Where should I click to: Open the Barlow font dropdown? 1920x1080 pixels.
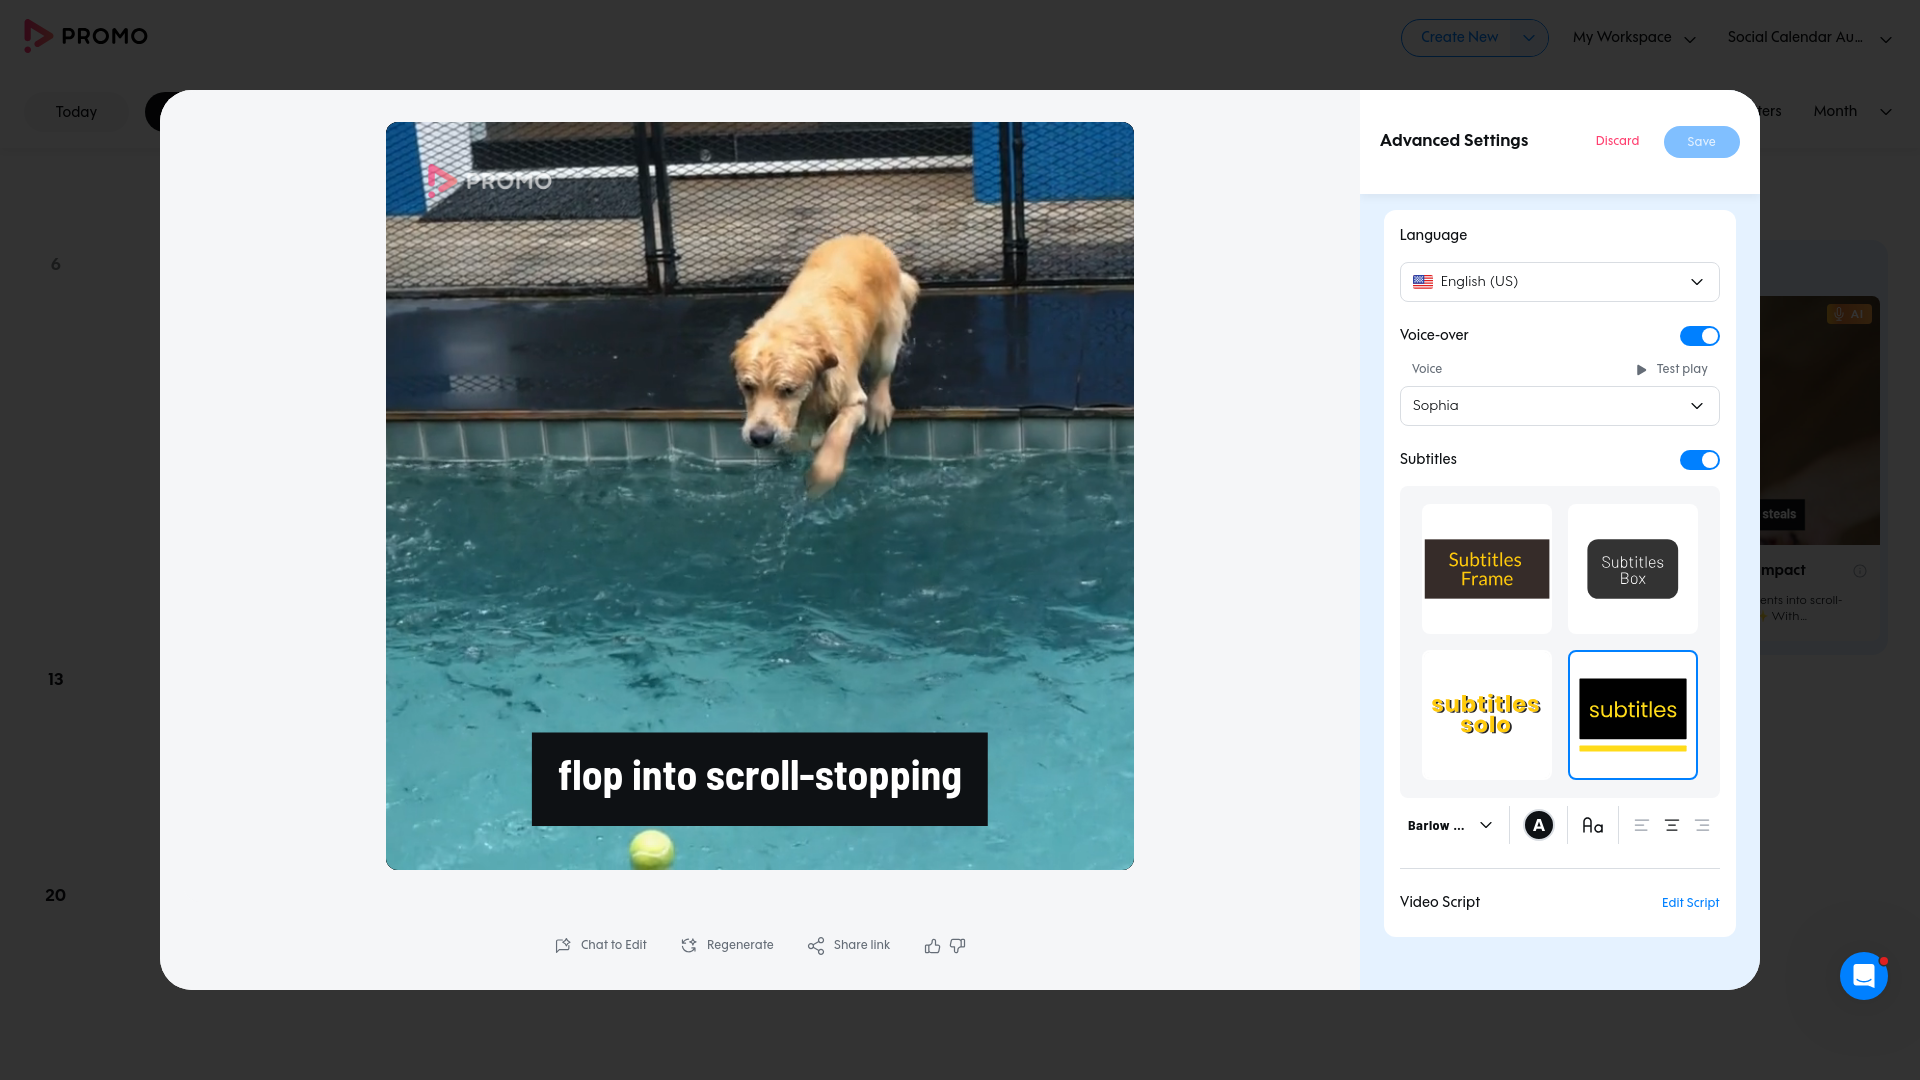1450,825
